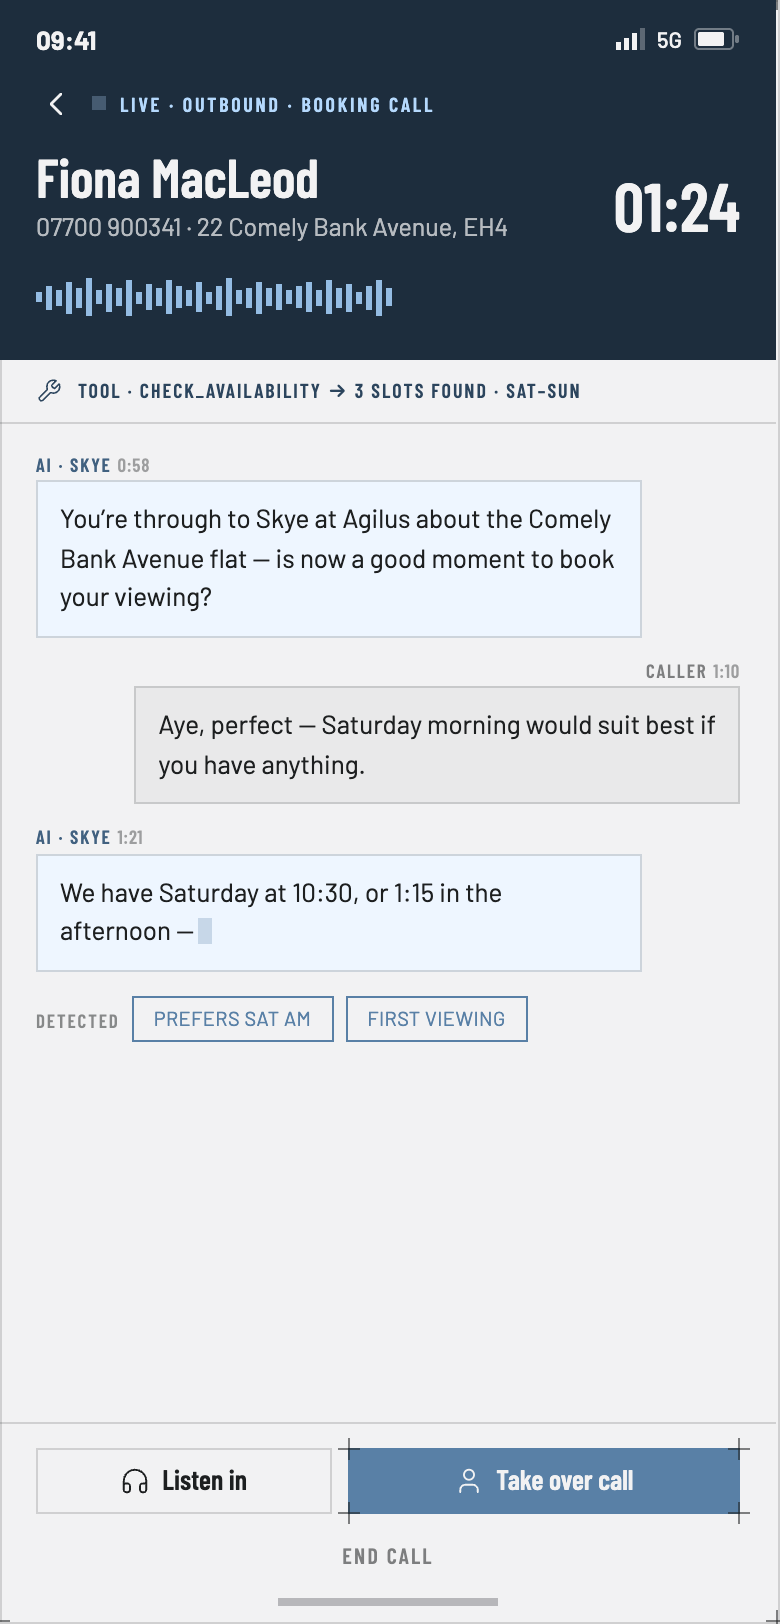This screenshot has height=1624, width=780.
Task: Tap END CALL link
Action: coord(387,1556)
